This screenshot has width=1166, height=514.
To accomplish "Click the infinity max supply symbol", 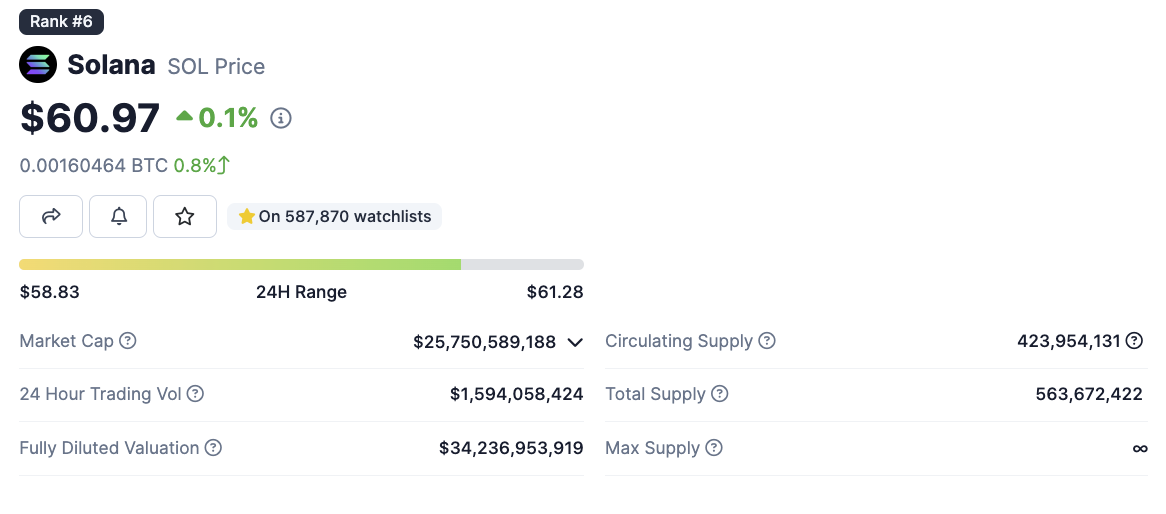I will click(x=1140, y=448).
